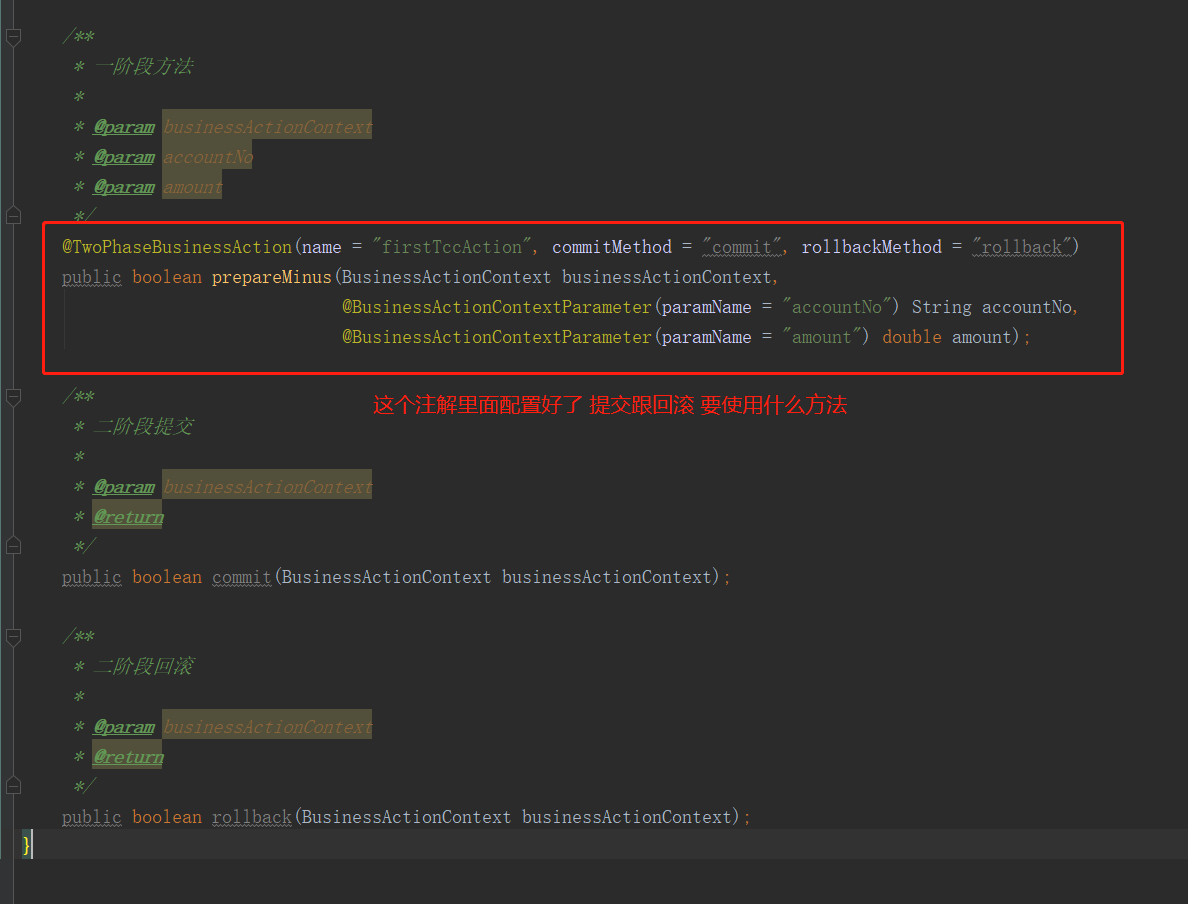Click @return tag in 二阶段回滚 comment

tap(128, 756)
